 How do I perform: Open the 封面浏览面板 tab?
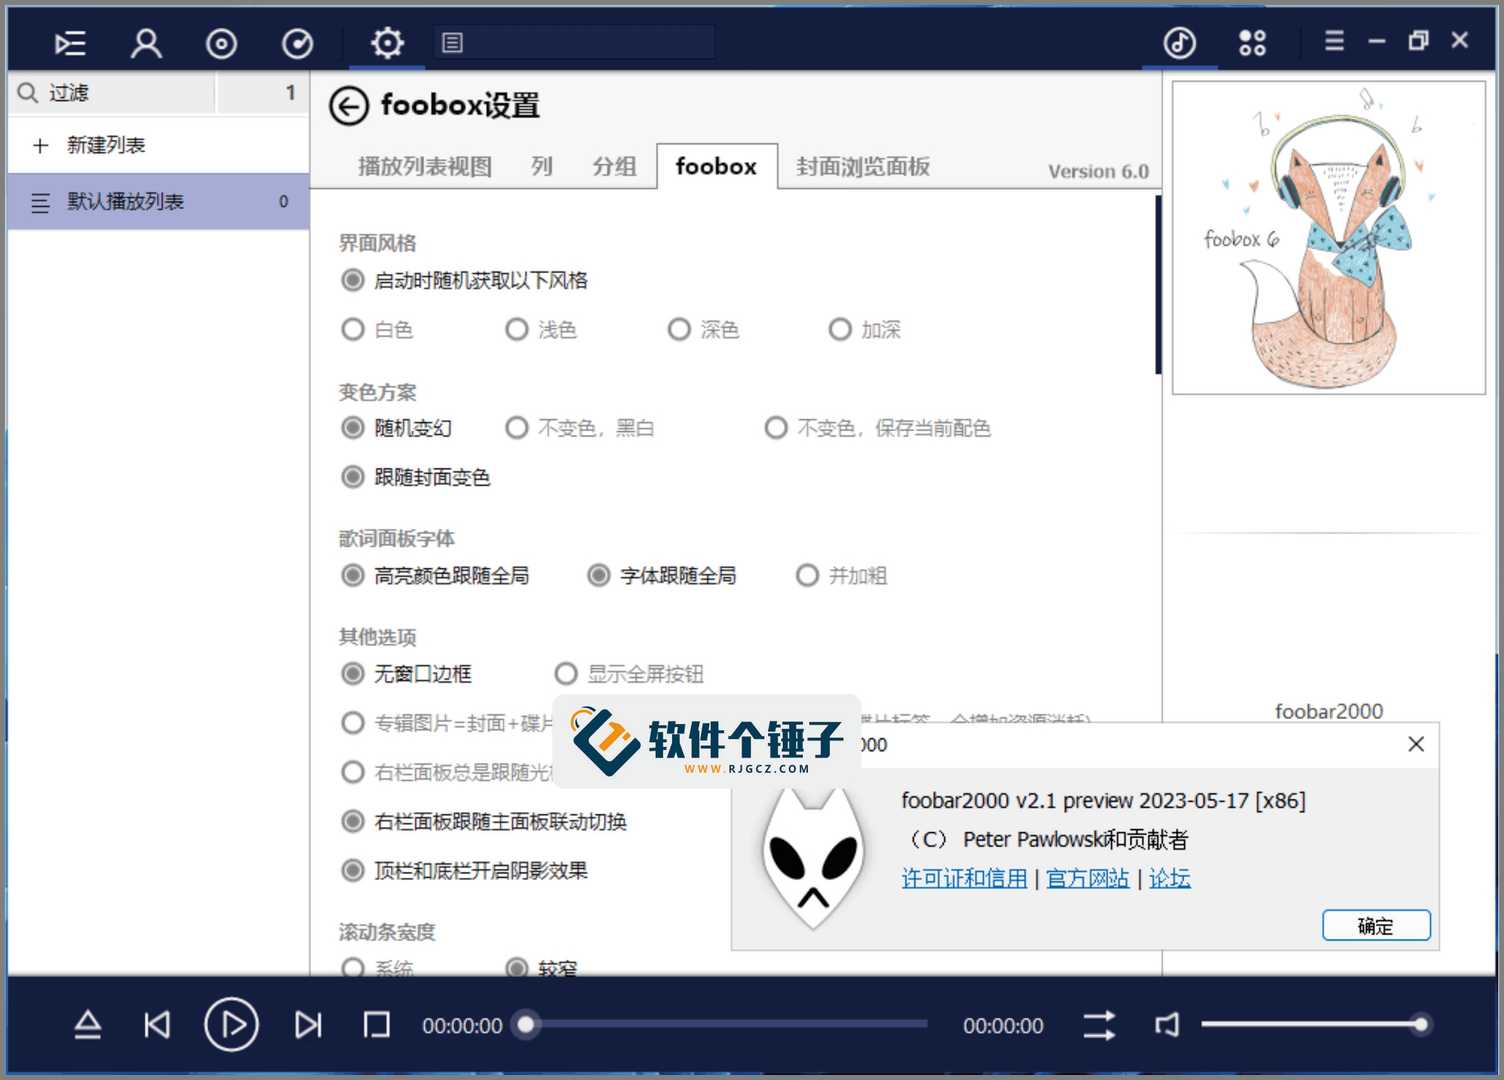(x=863, y=167)
